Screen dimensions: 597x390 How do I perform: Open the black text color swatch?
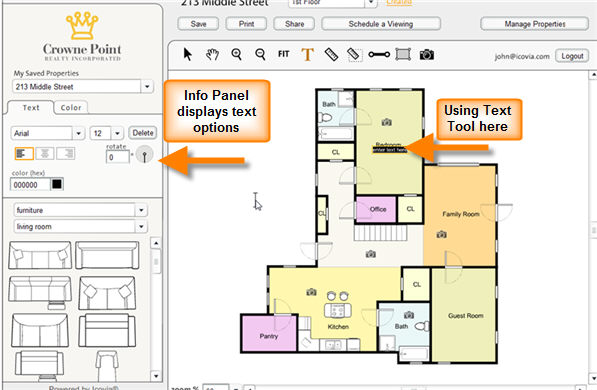(x=57, y=184)
